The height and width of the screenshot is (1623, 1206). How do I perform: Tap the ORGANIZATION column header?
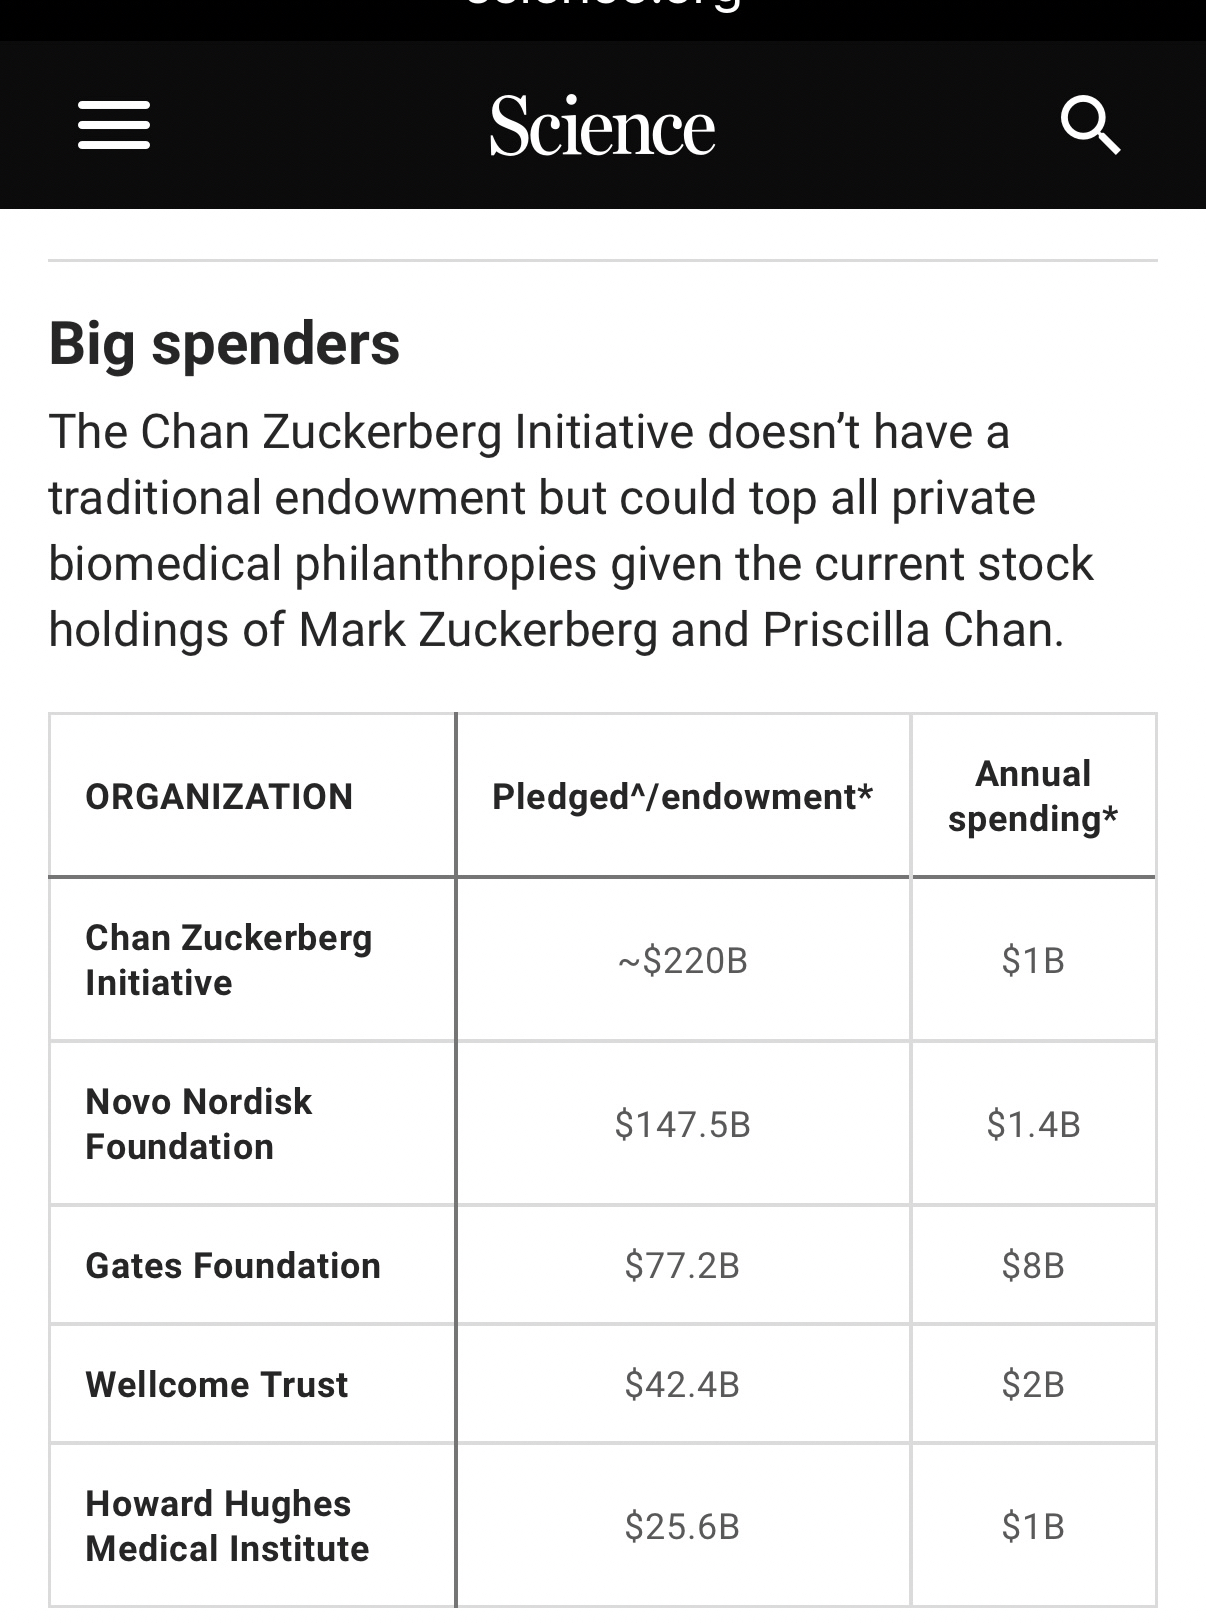[219, 797]
